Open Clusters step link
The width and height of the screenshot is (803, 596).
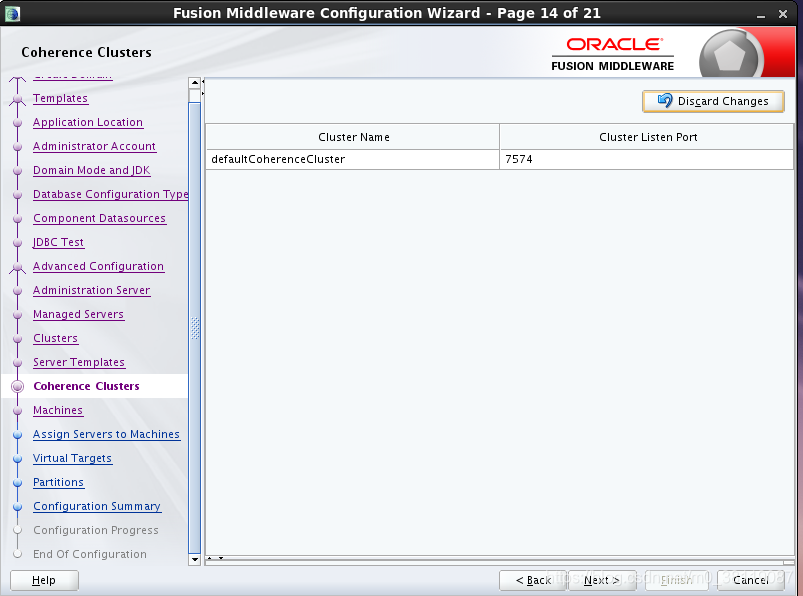pos(55,338)
